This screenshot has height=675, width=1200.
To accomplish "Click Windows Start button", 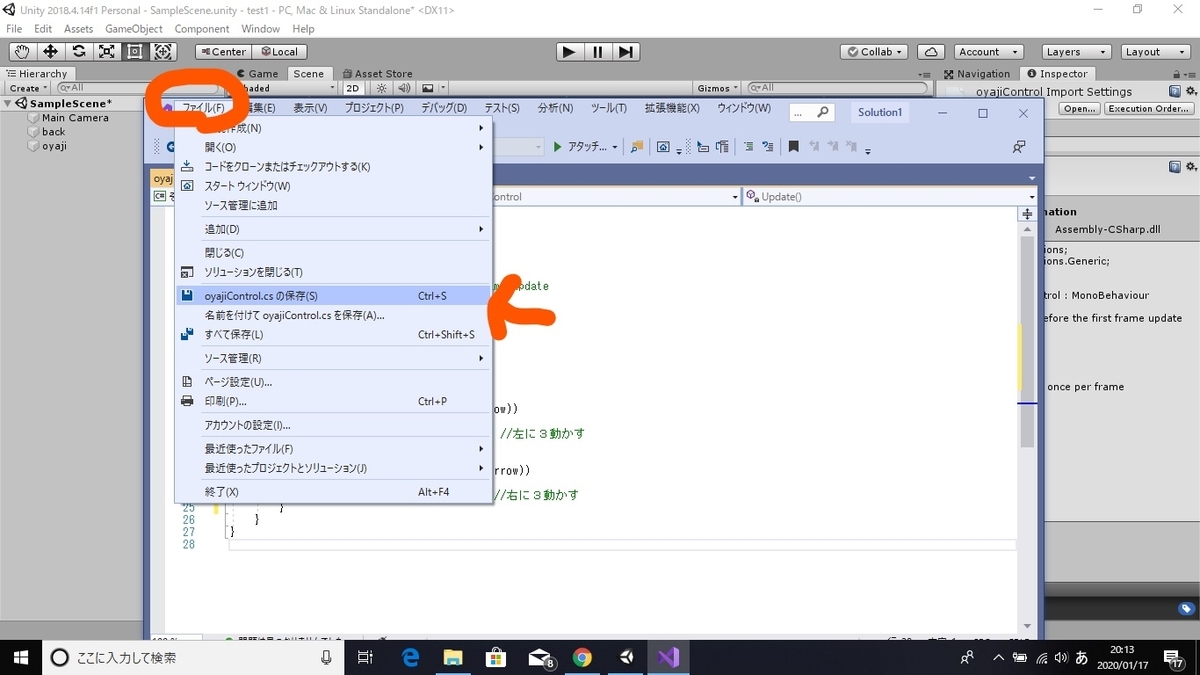I will [x=20, y=657].
